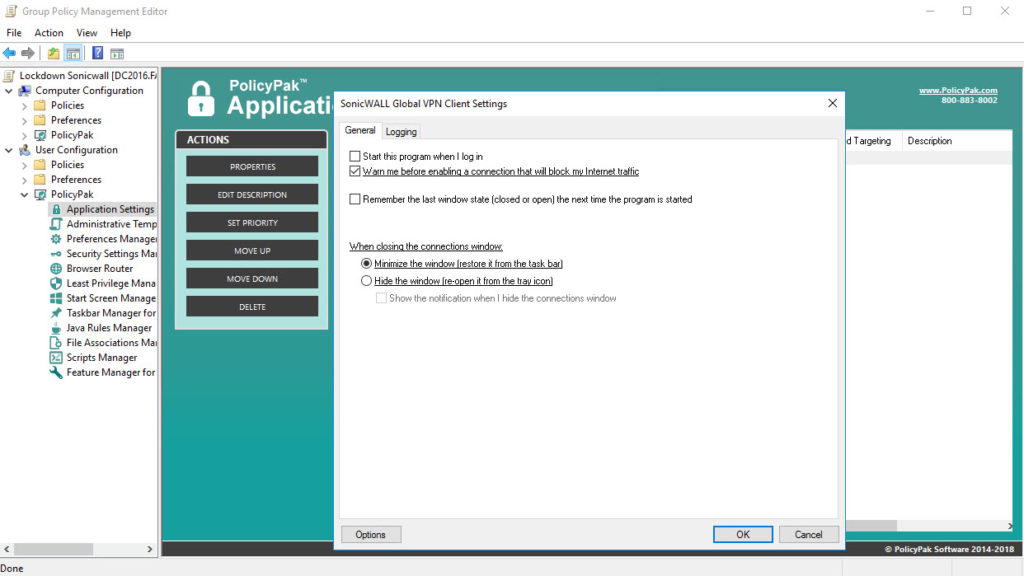The height and width of the screenshot is (576, 1024).
Task: Click the Group Policy Management Editor title icon
Action: (11, 11)
